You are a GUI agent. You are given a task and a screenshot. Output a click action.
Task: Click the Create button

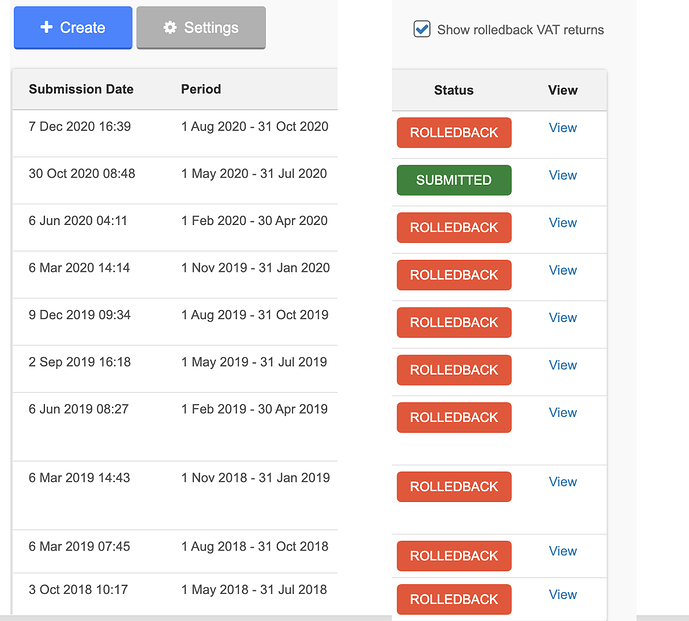pyautogui.click(x=73, y=28)
